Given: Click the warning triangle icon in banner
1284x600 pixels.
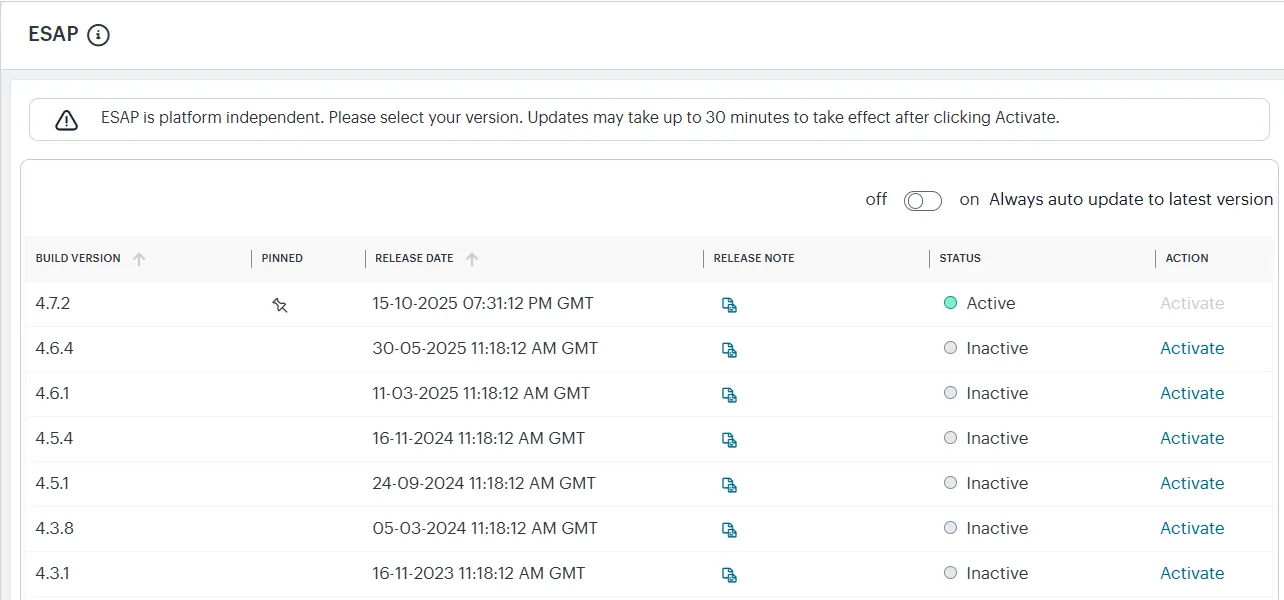Looking at the screenshot, I should pos(66,120).
